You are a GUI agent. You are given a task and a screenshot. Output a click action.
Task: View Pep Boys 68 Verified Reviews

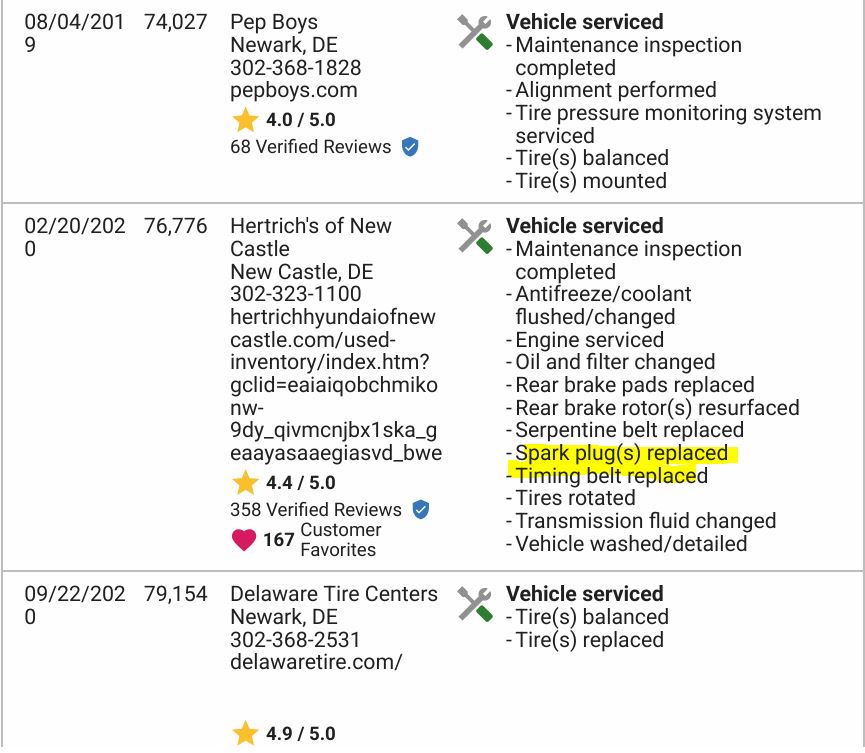point(310,147)
